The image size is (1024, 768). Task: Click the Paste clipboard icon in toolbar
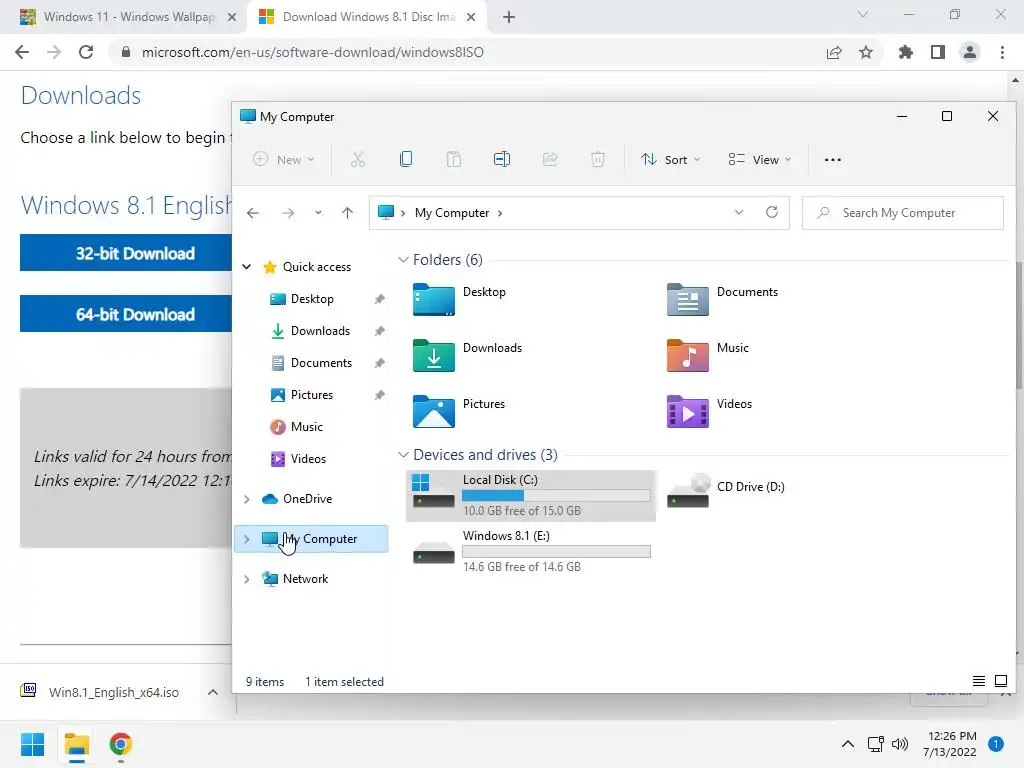click(454, 159)
